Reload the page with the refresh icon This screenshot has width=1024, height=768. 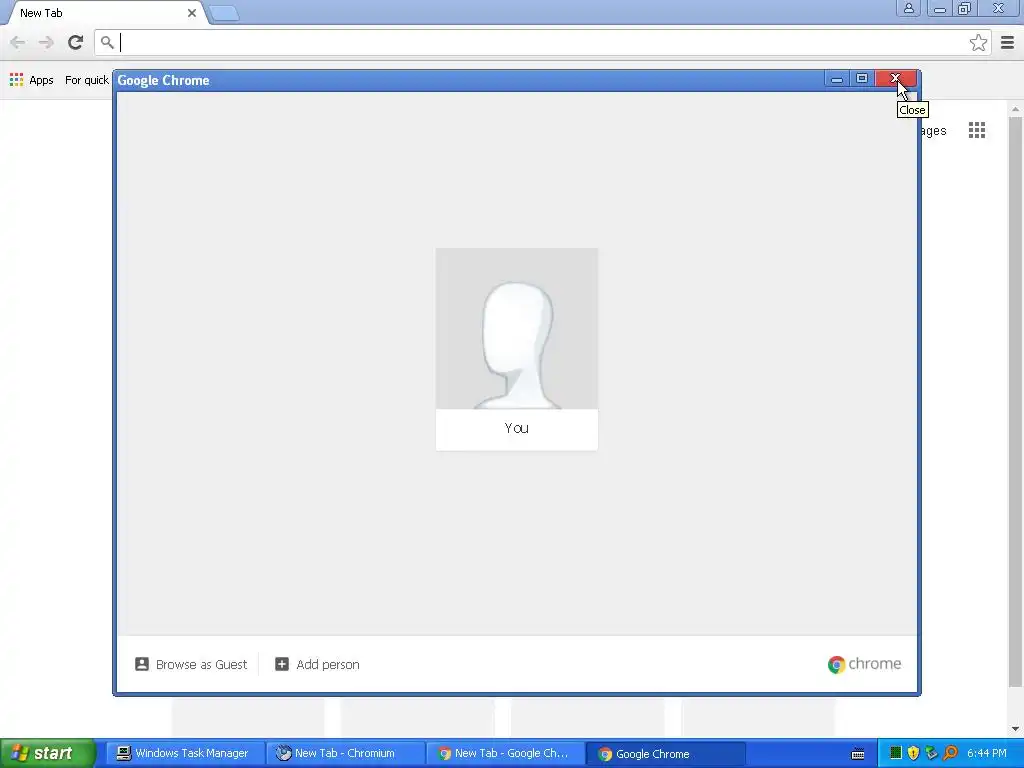click(x=76, y=42)
